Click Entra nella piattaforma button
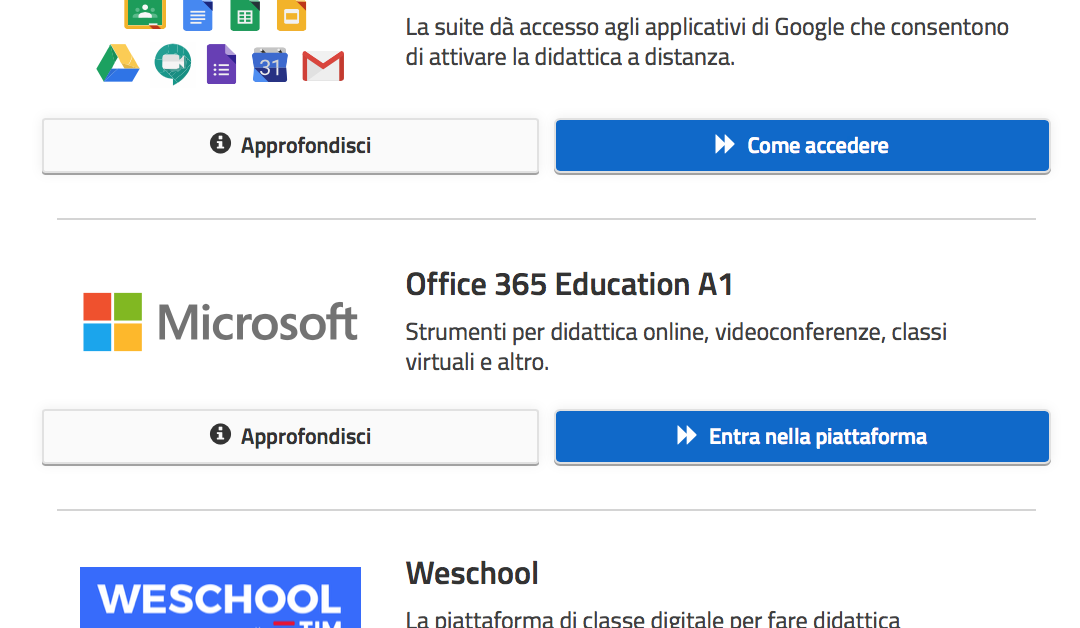The width and height of the screenshot is (1080, 628). (802, 437)
